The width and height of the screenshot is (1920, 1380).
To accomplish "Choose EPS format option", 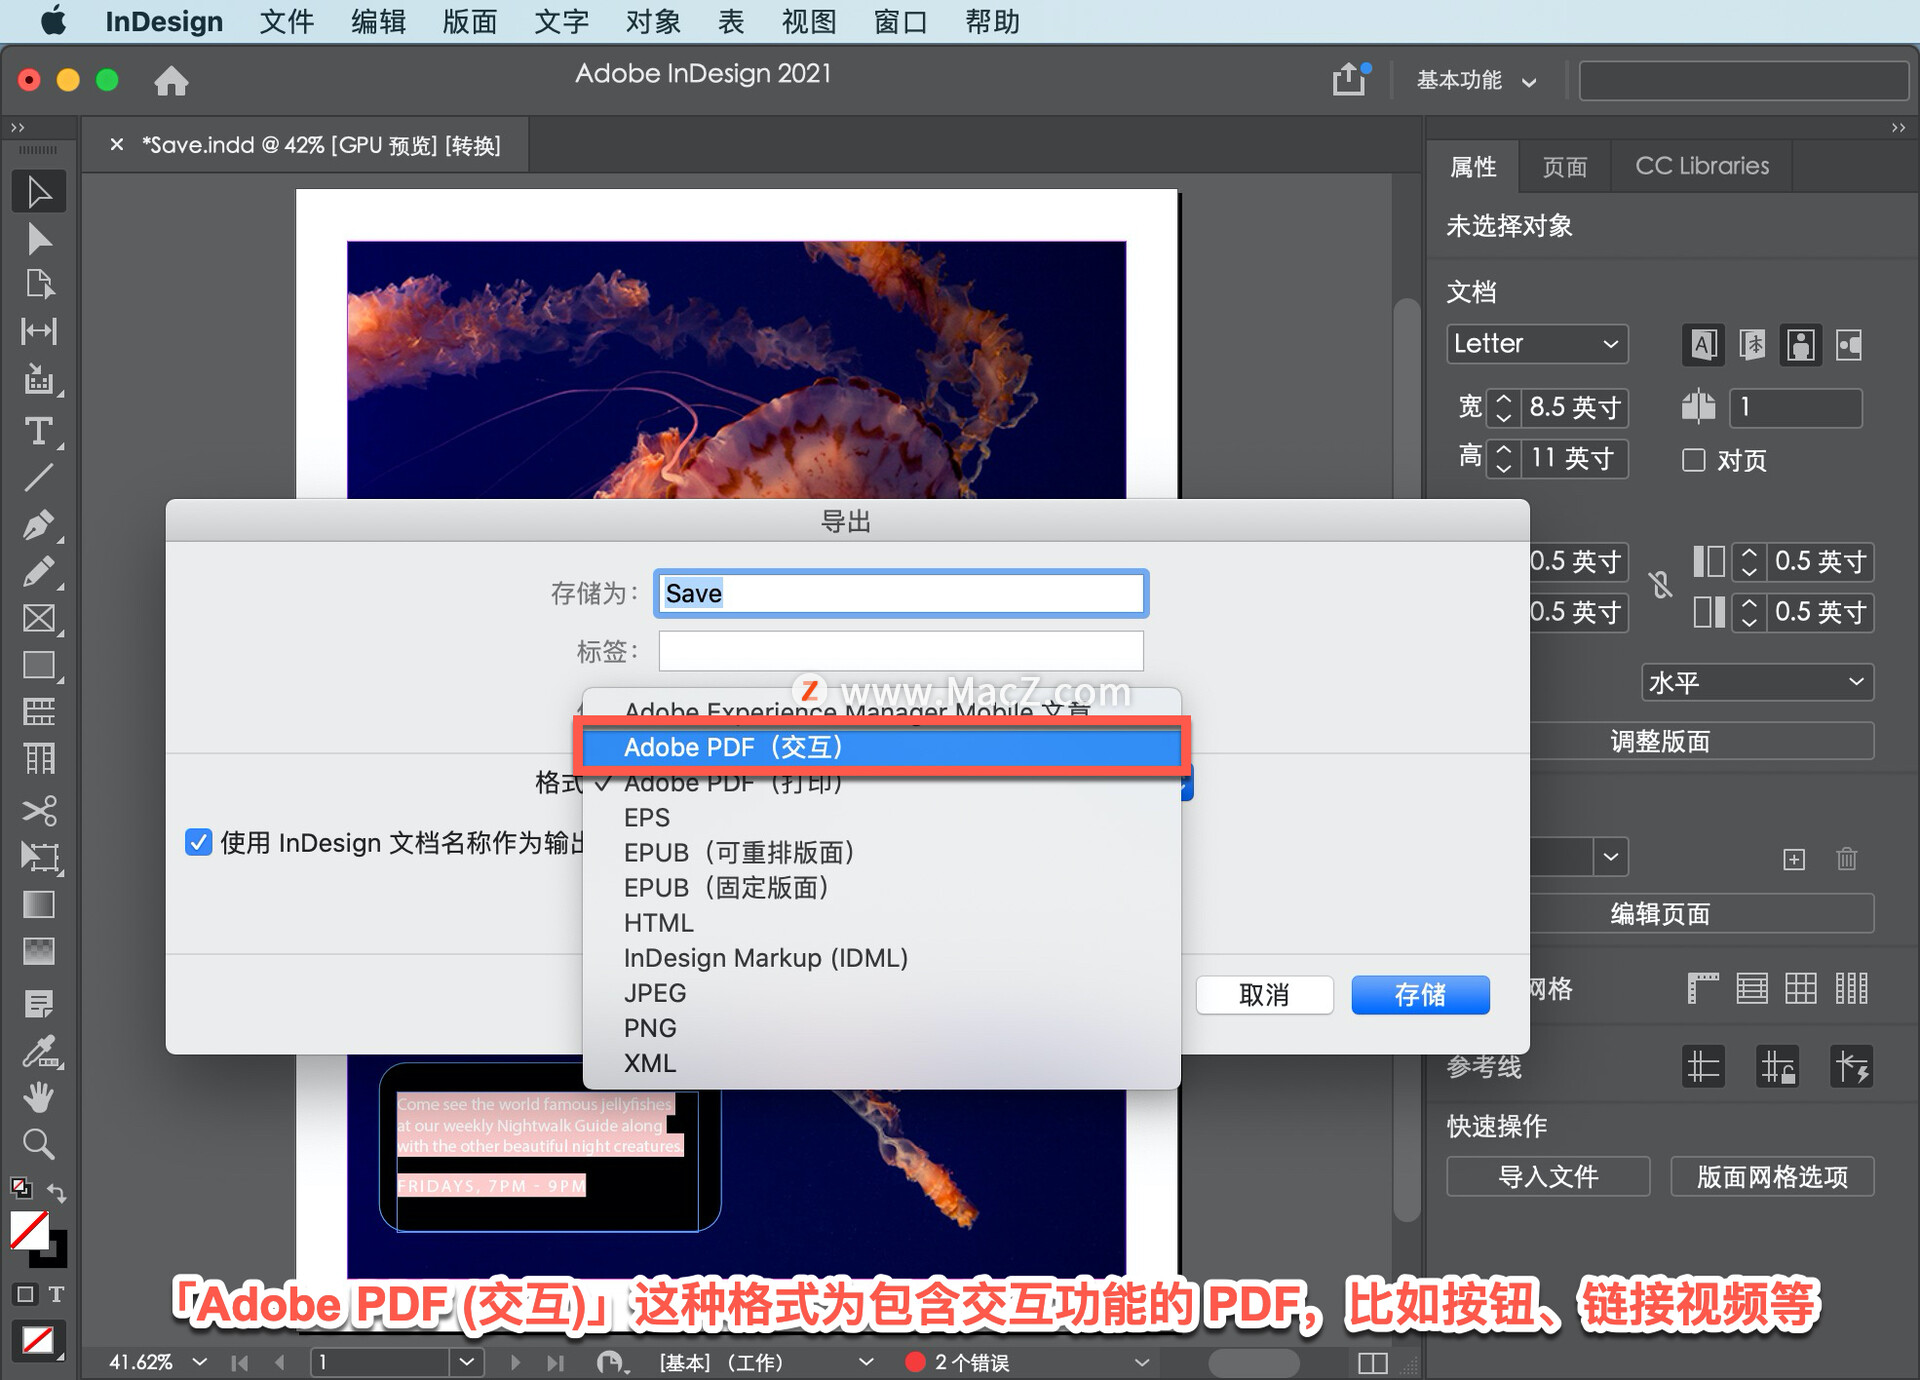I will click(882, 817).
